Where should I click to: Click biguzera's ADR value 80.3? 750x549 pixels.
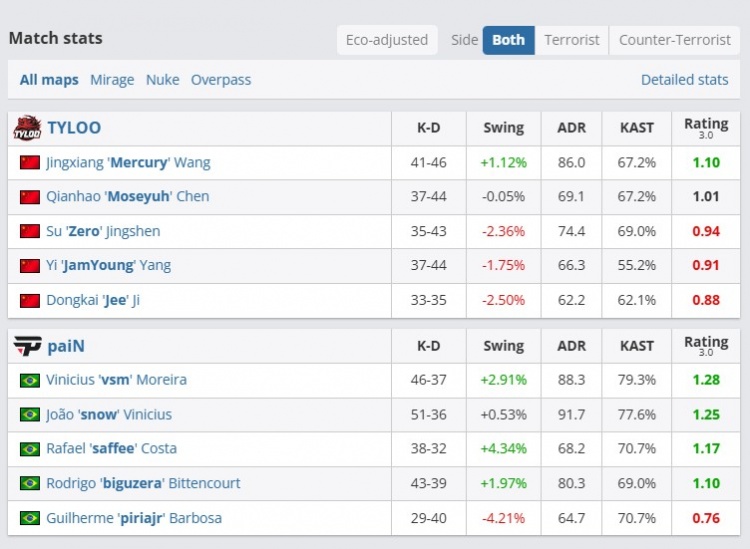(x=572, y=483)
